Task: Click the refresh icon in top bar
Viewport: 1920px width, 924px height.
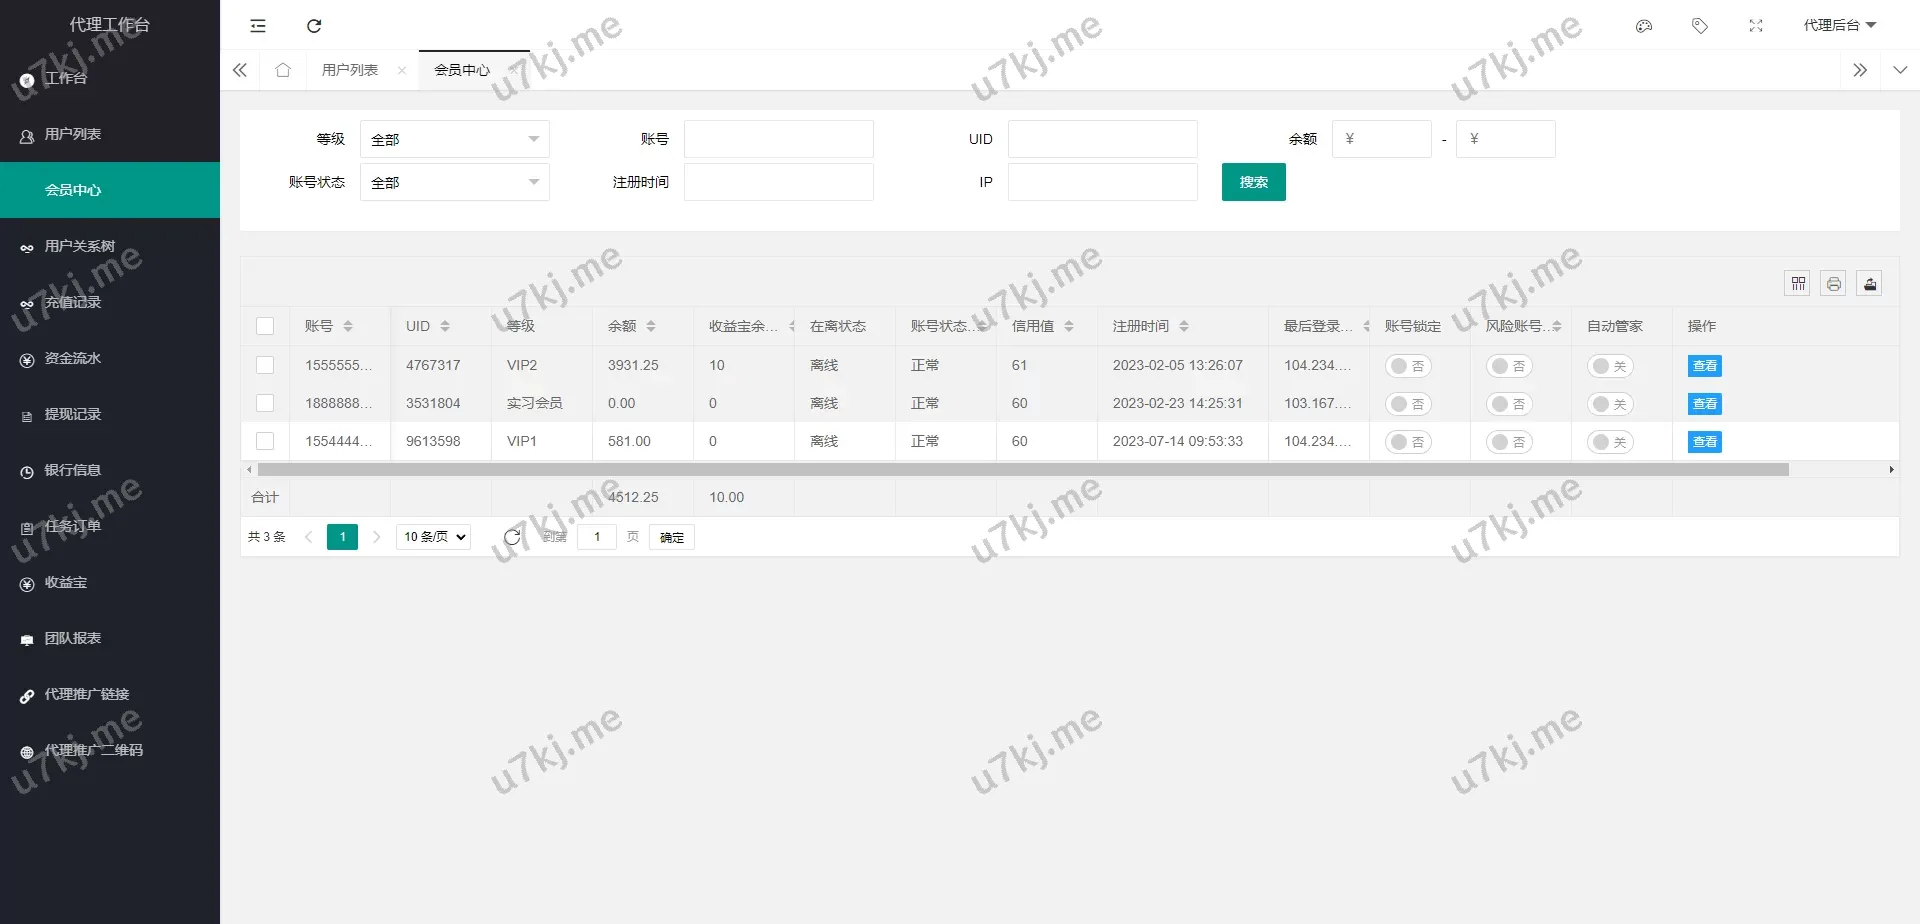Action: [314, 26]
